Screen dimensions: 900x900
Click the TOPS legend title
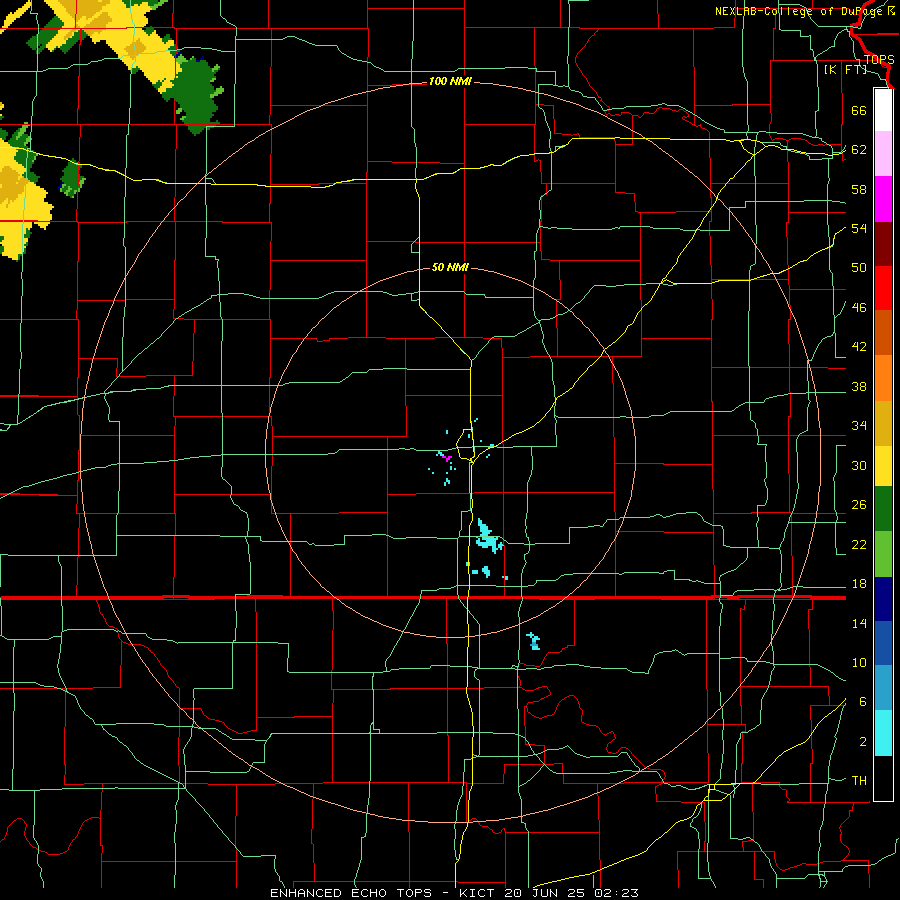point(879,60)
